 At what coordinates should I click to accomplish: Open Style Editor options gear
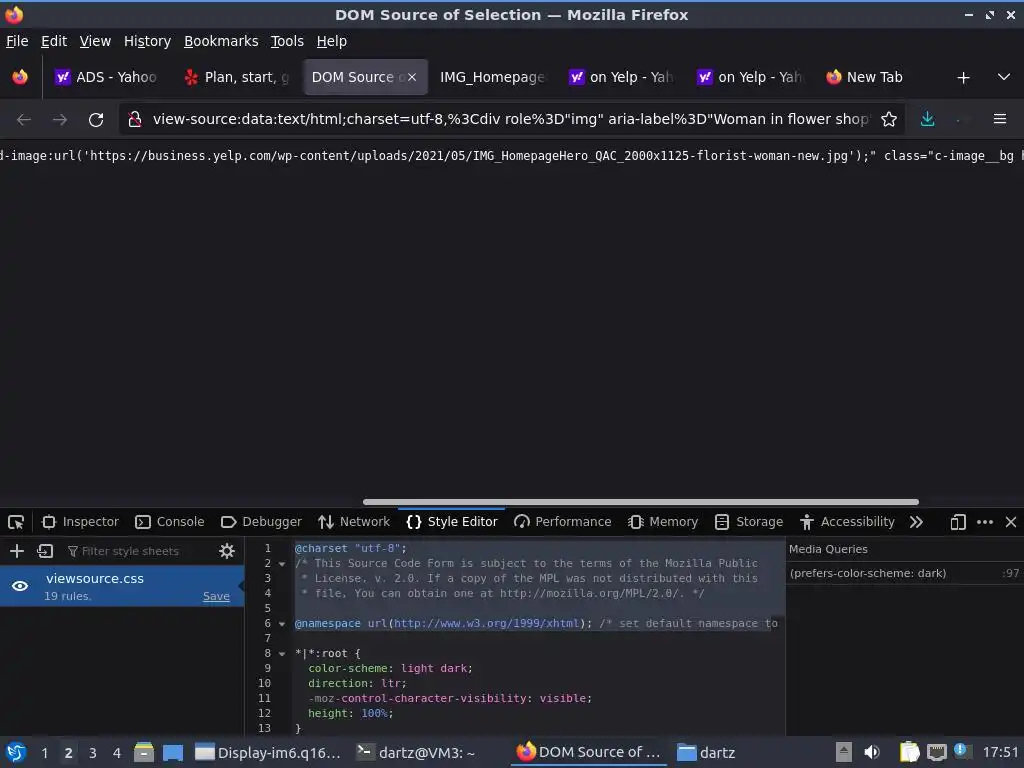[x=227, y=551]
